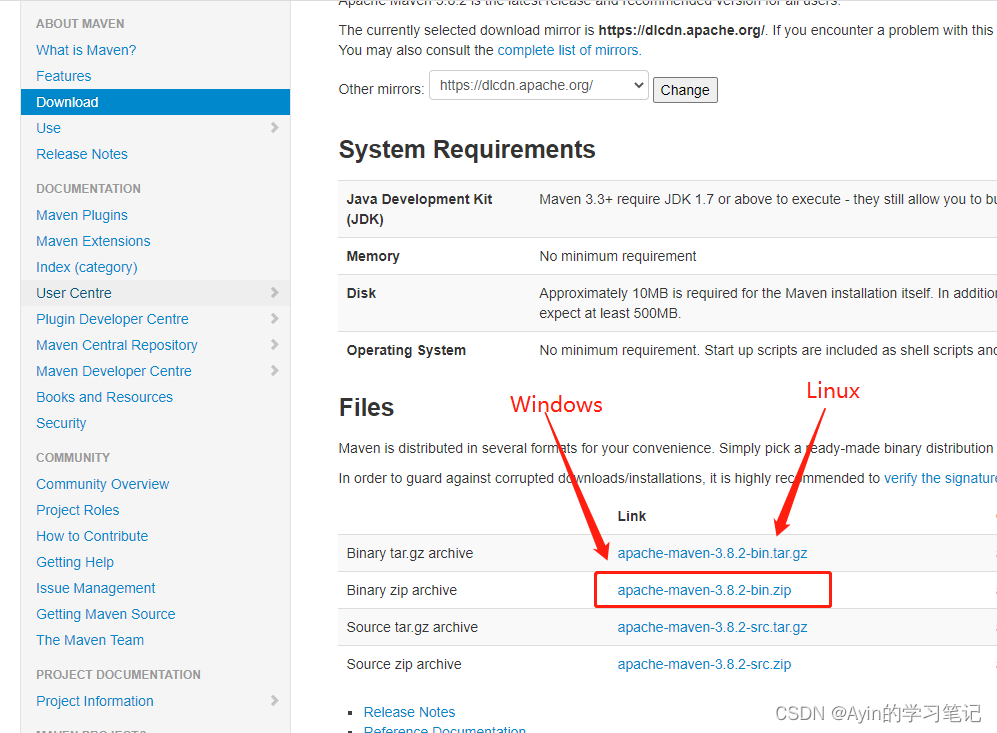Download apache-maven-3.8.2-bin.tar.gz
The image size is (997, 733).
click(x=712, y=554)
